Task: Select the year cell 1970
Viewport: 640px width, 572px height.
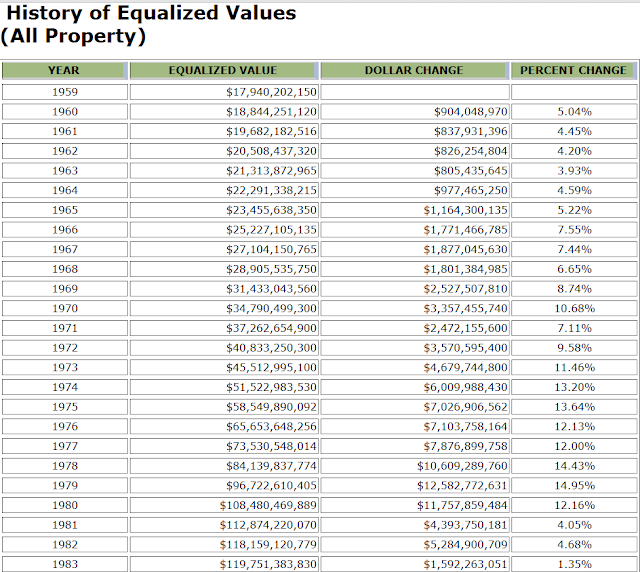Action: 65,308
